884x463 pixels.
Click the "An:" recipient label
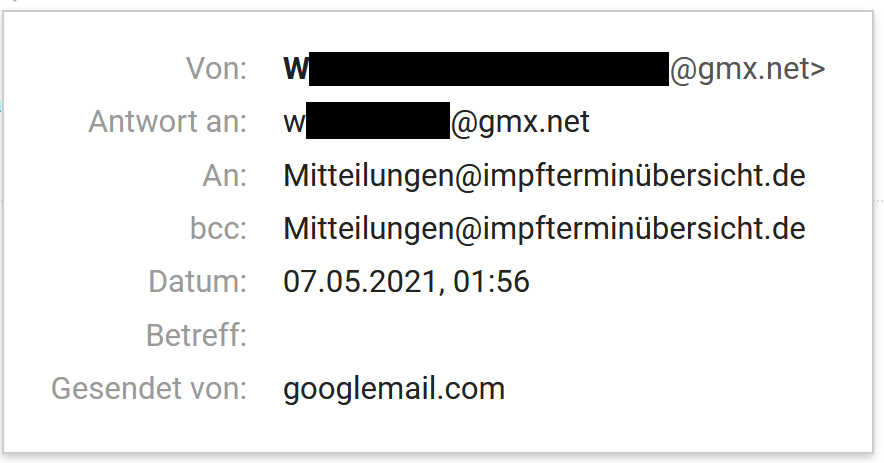coord(224,176)
